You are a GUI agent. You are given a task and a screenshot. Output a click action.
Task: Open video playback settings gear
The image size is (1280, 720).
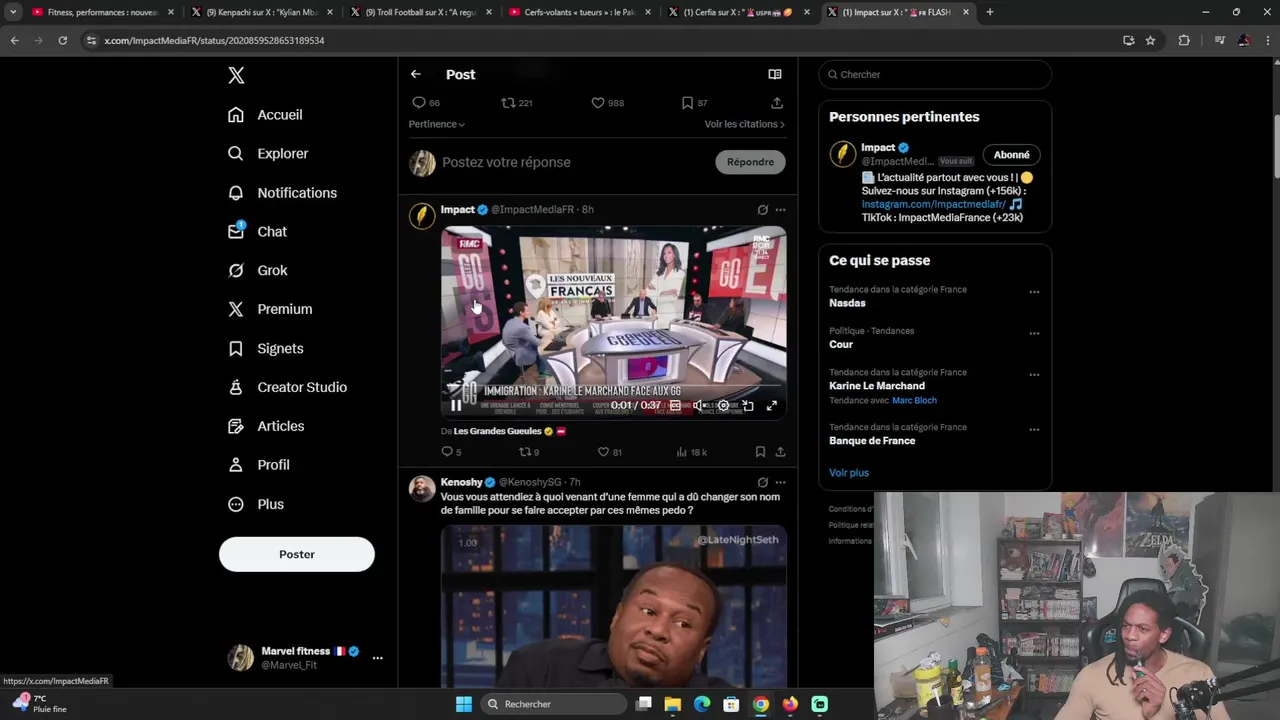pyautogui.click(x=723, y=406)
